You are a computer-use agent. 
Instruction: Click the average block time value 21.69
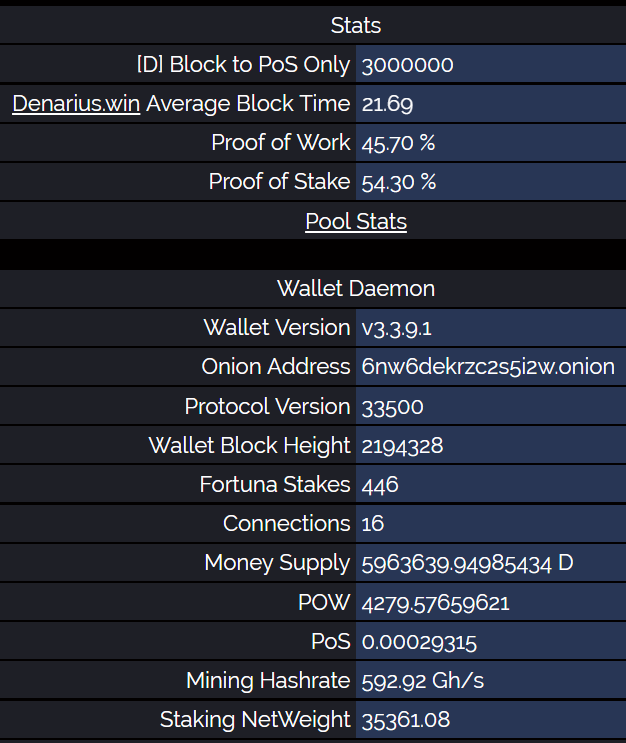pos(388,104)
